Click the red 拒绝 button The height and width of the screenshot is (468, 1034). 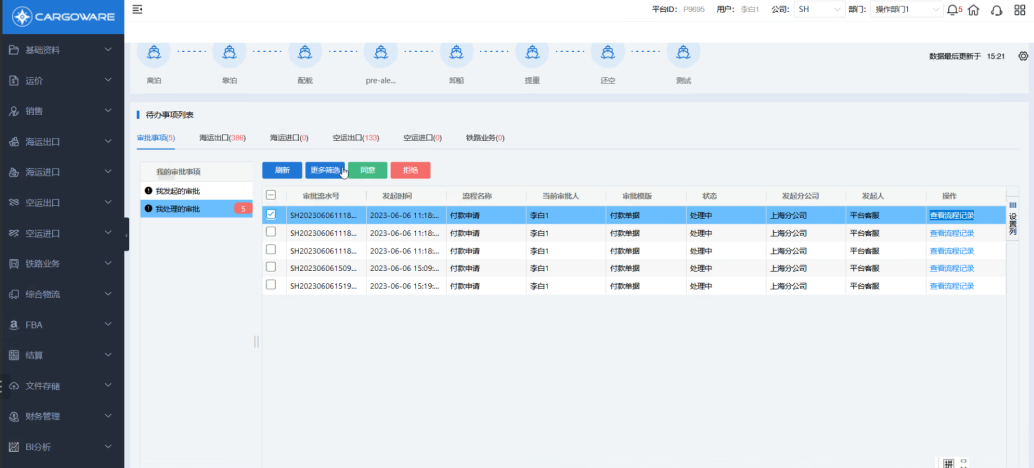click(410, 170)
